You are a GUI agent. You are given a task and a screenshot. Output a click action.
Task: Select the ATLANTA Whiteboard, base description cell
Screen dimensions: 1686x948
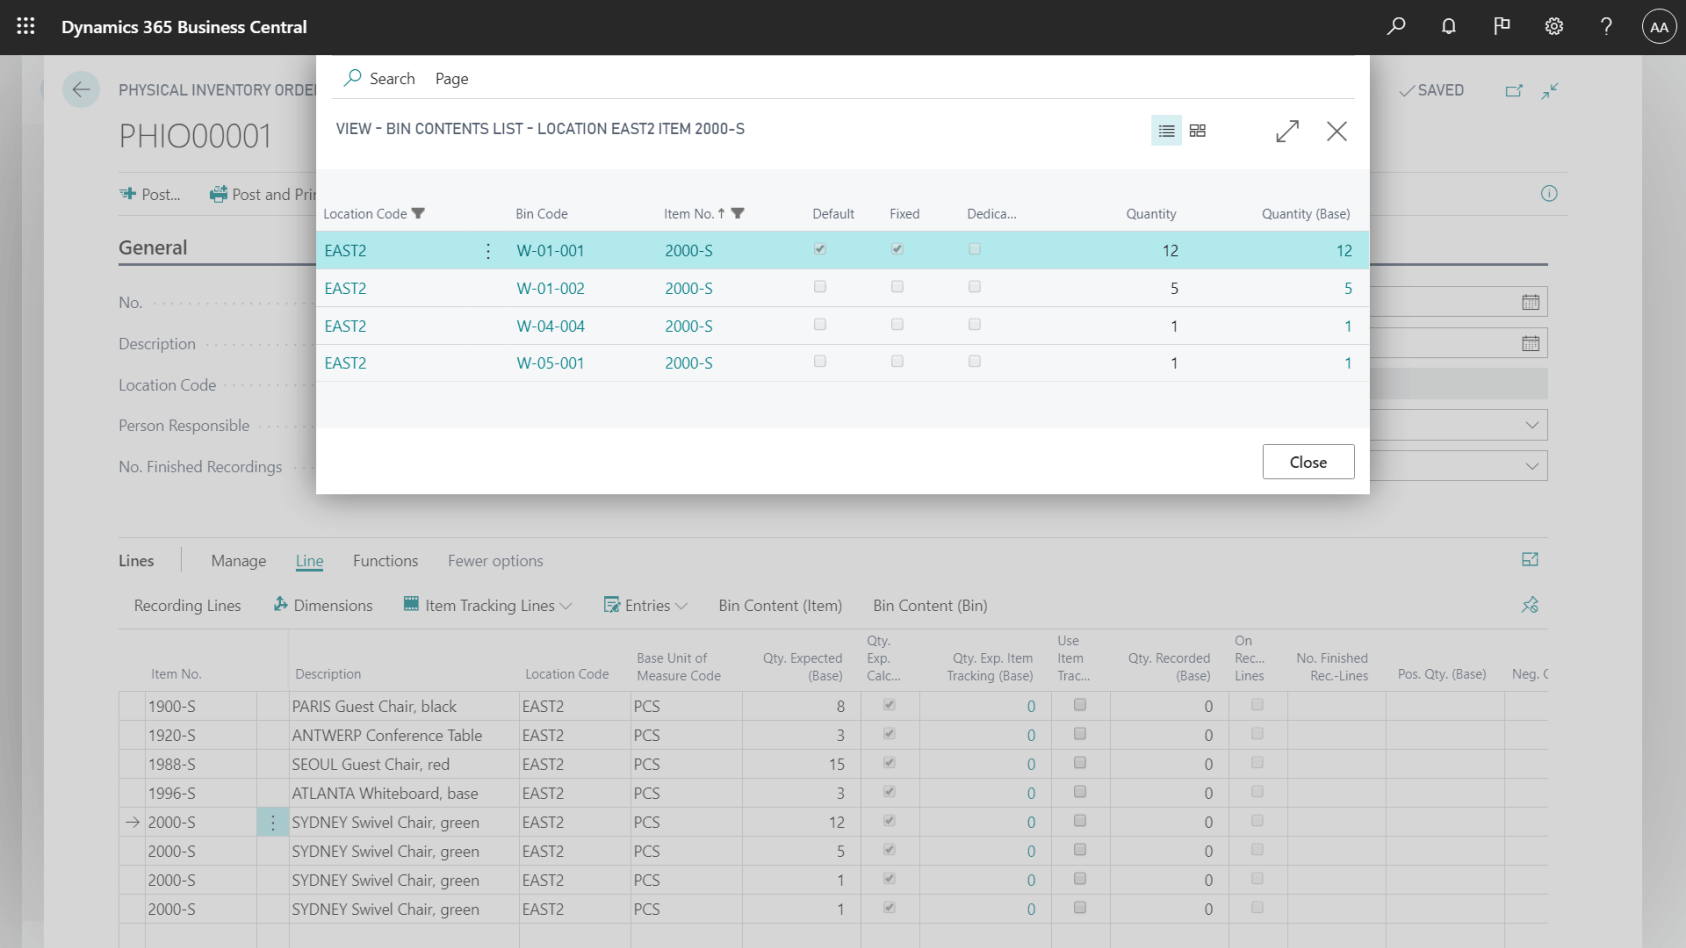click(404, 793)
